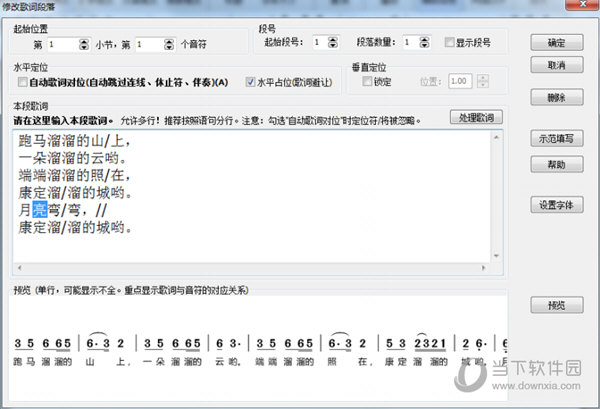Focus the 段落数量 input field
This screenshot has height=409, width=600.
click(x=411, y=42)
